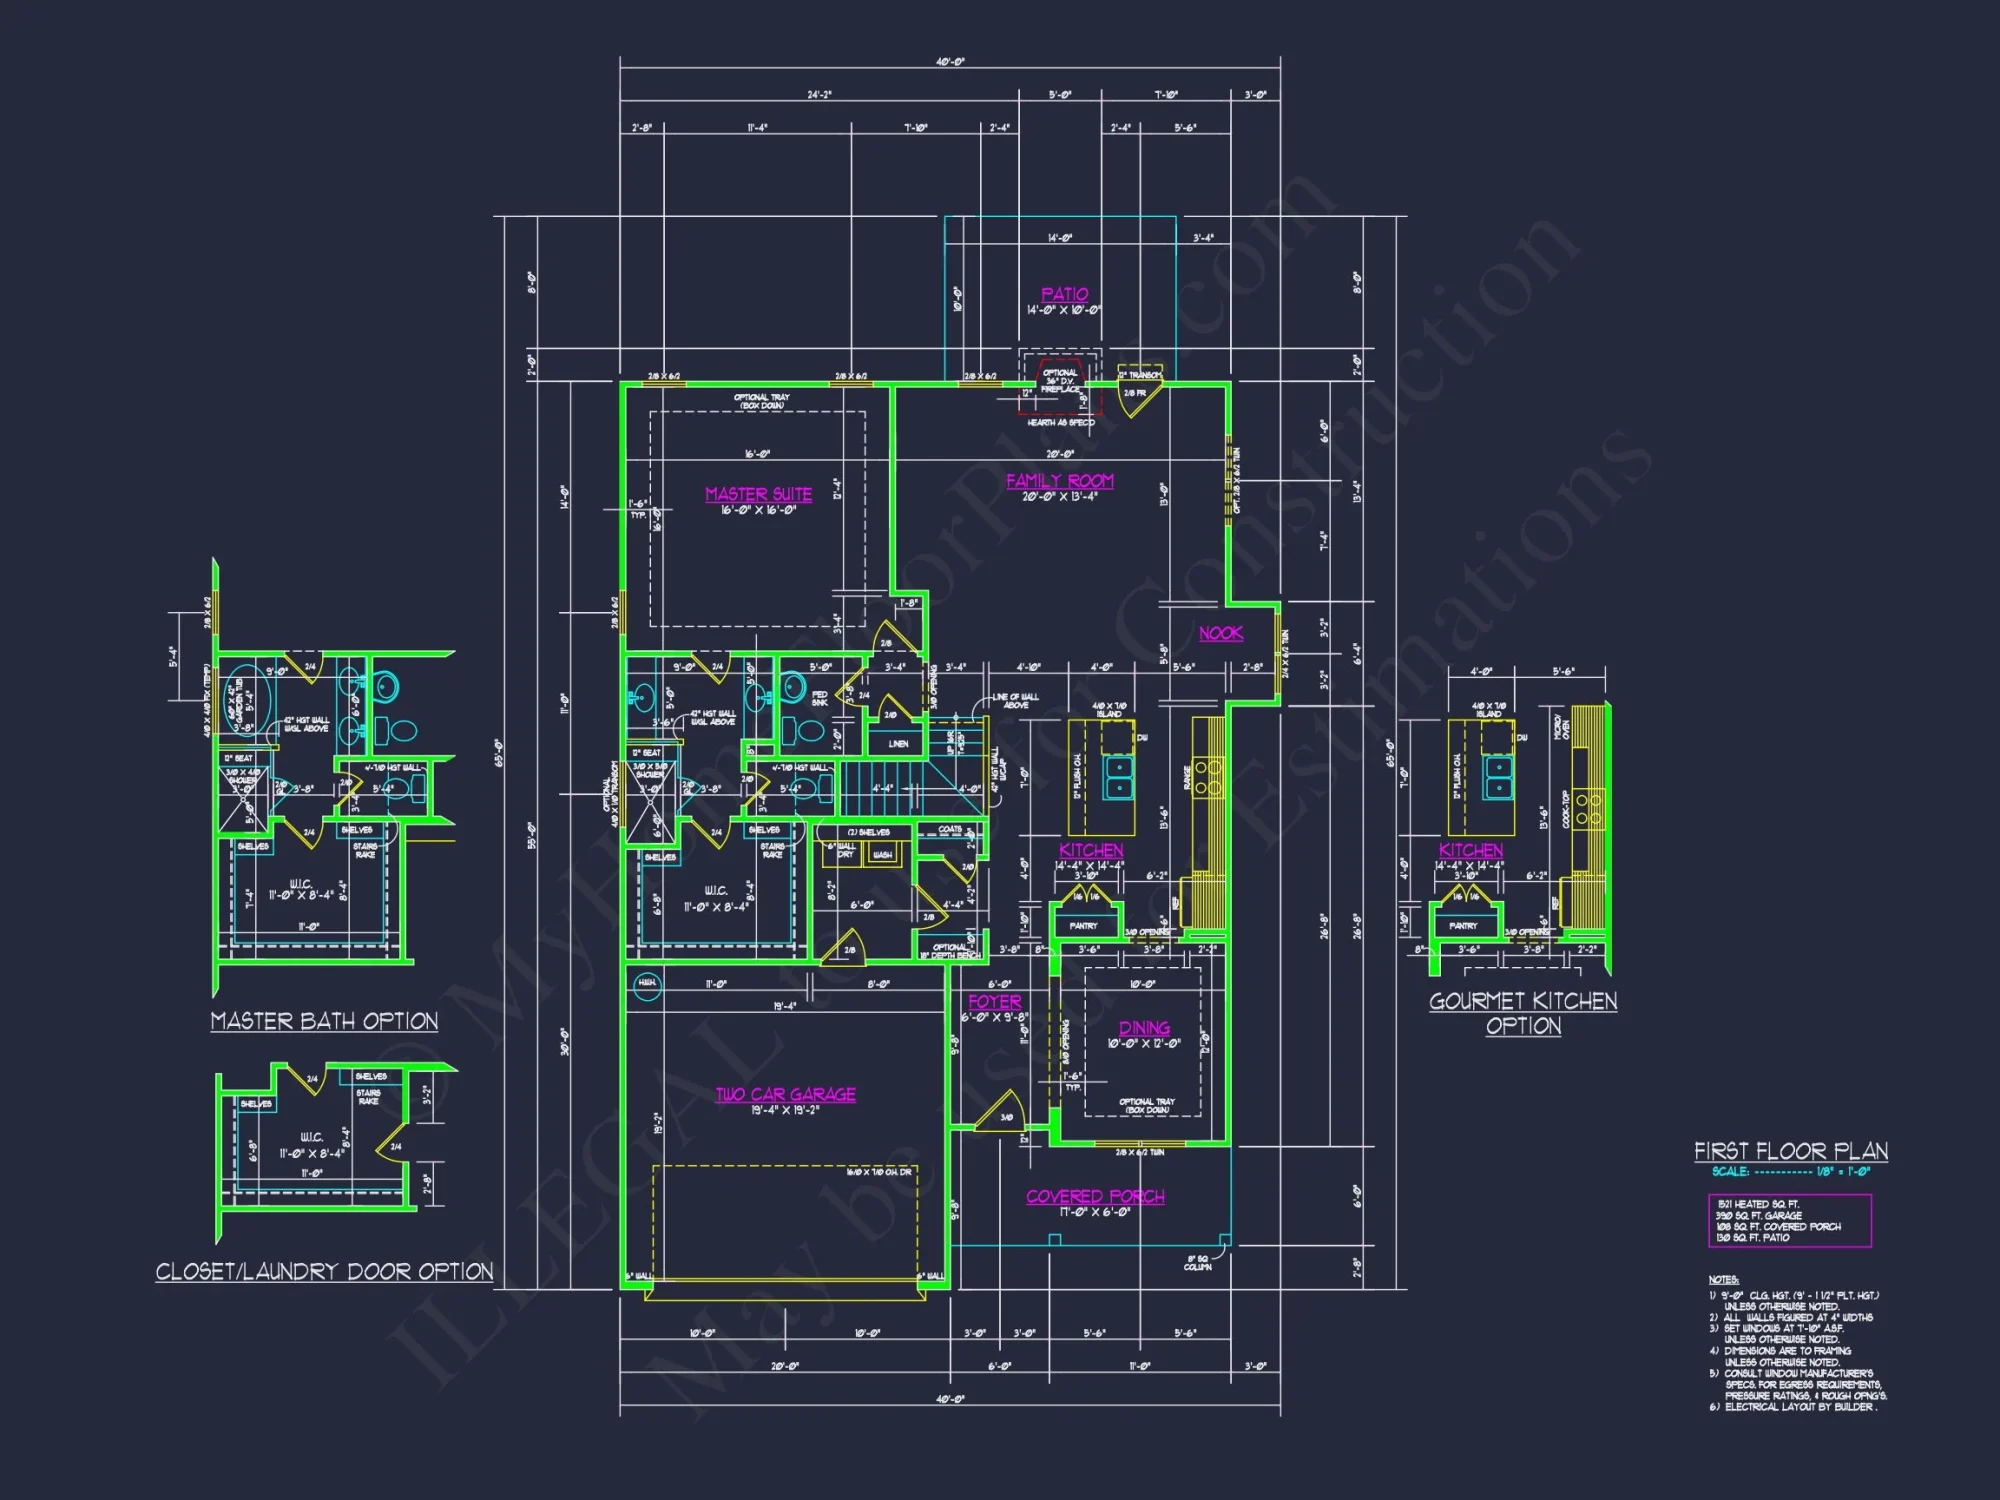
Task: Toggle the optional 18-inch depth bench label
Action: (x=951, y=952)
